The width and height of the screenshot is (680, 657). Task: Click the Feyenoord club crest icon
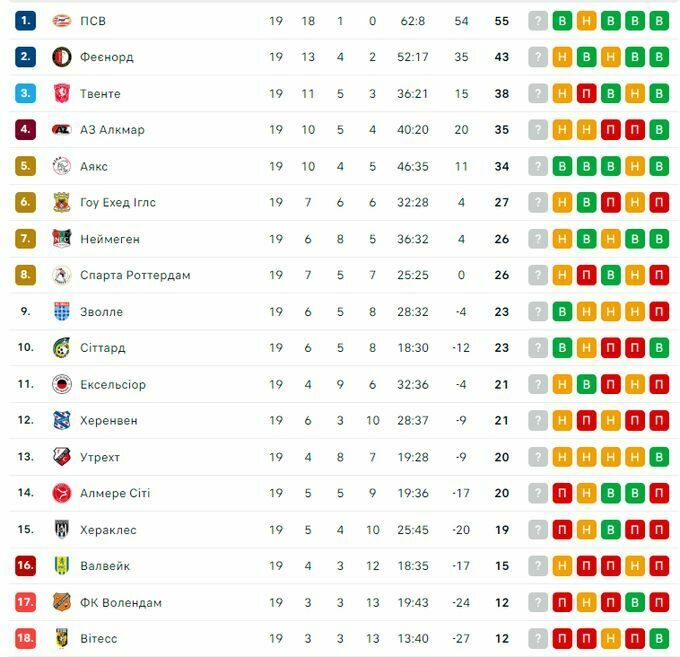point(62,57)
